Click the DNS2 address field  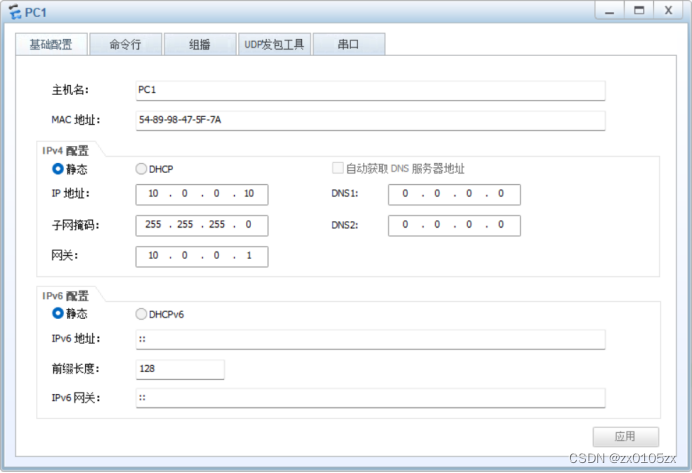click(454, 225)
